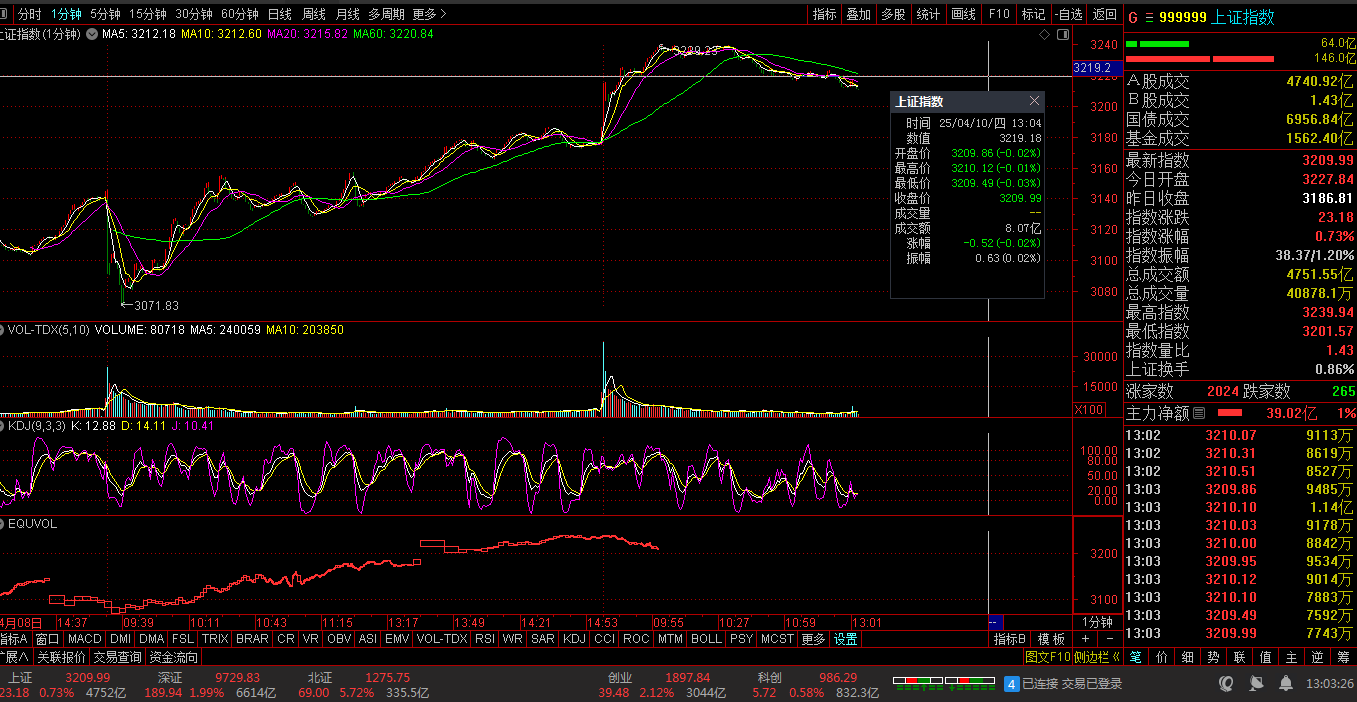Expand 更多 indicators in the indicator bar
1357x702 pixels.
[x=814, y=639]
